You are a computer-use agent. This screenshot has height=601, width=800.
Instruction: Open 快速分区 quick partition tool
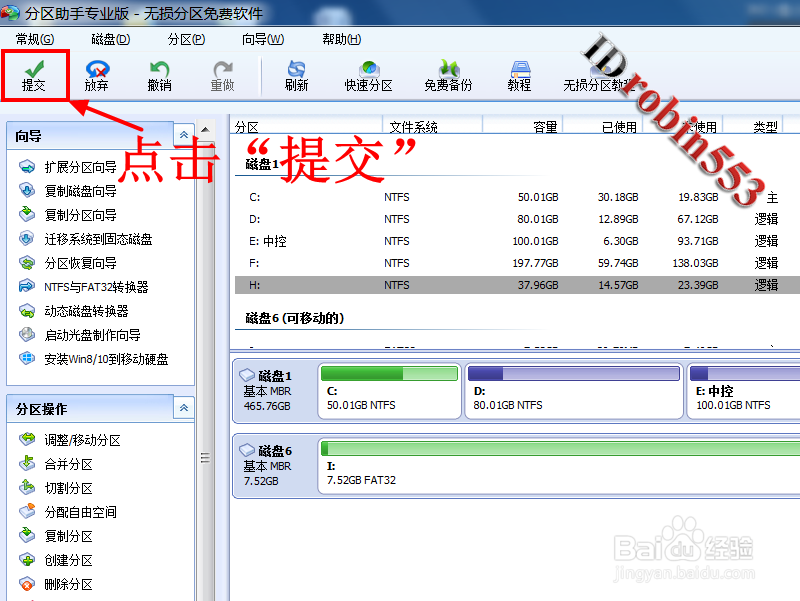[368, 76]
